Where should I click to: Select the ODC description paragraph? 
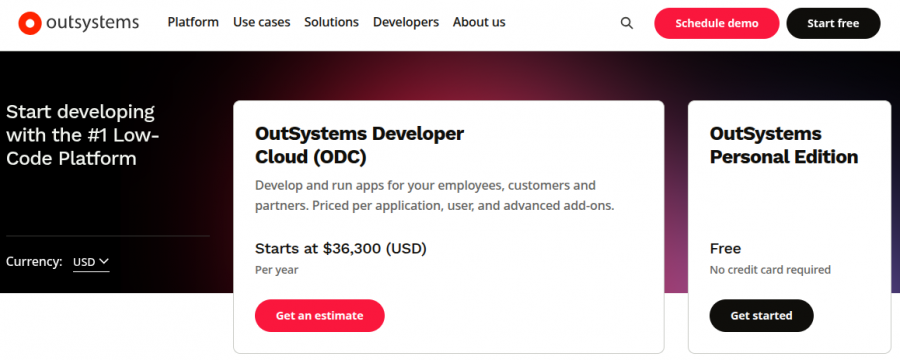click(x=435, y=196)
